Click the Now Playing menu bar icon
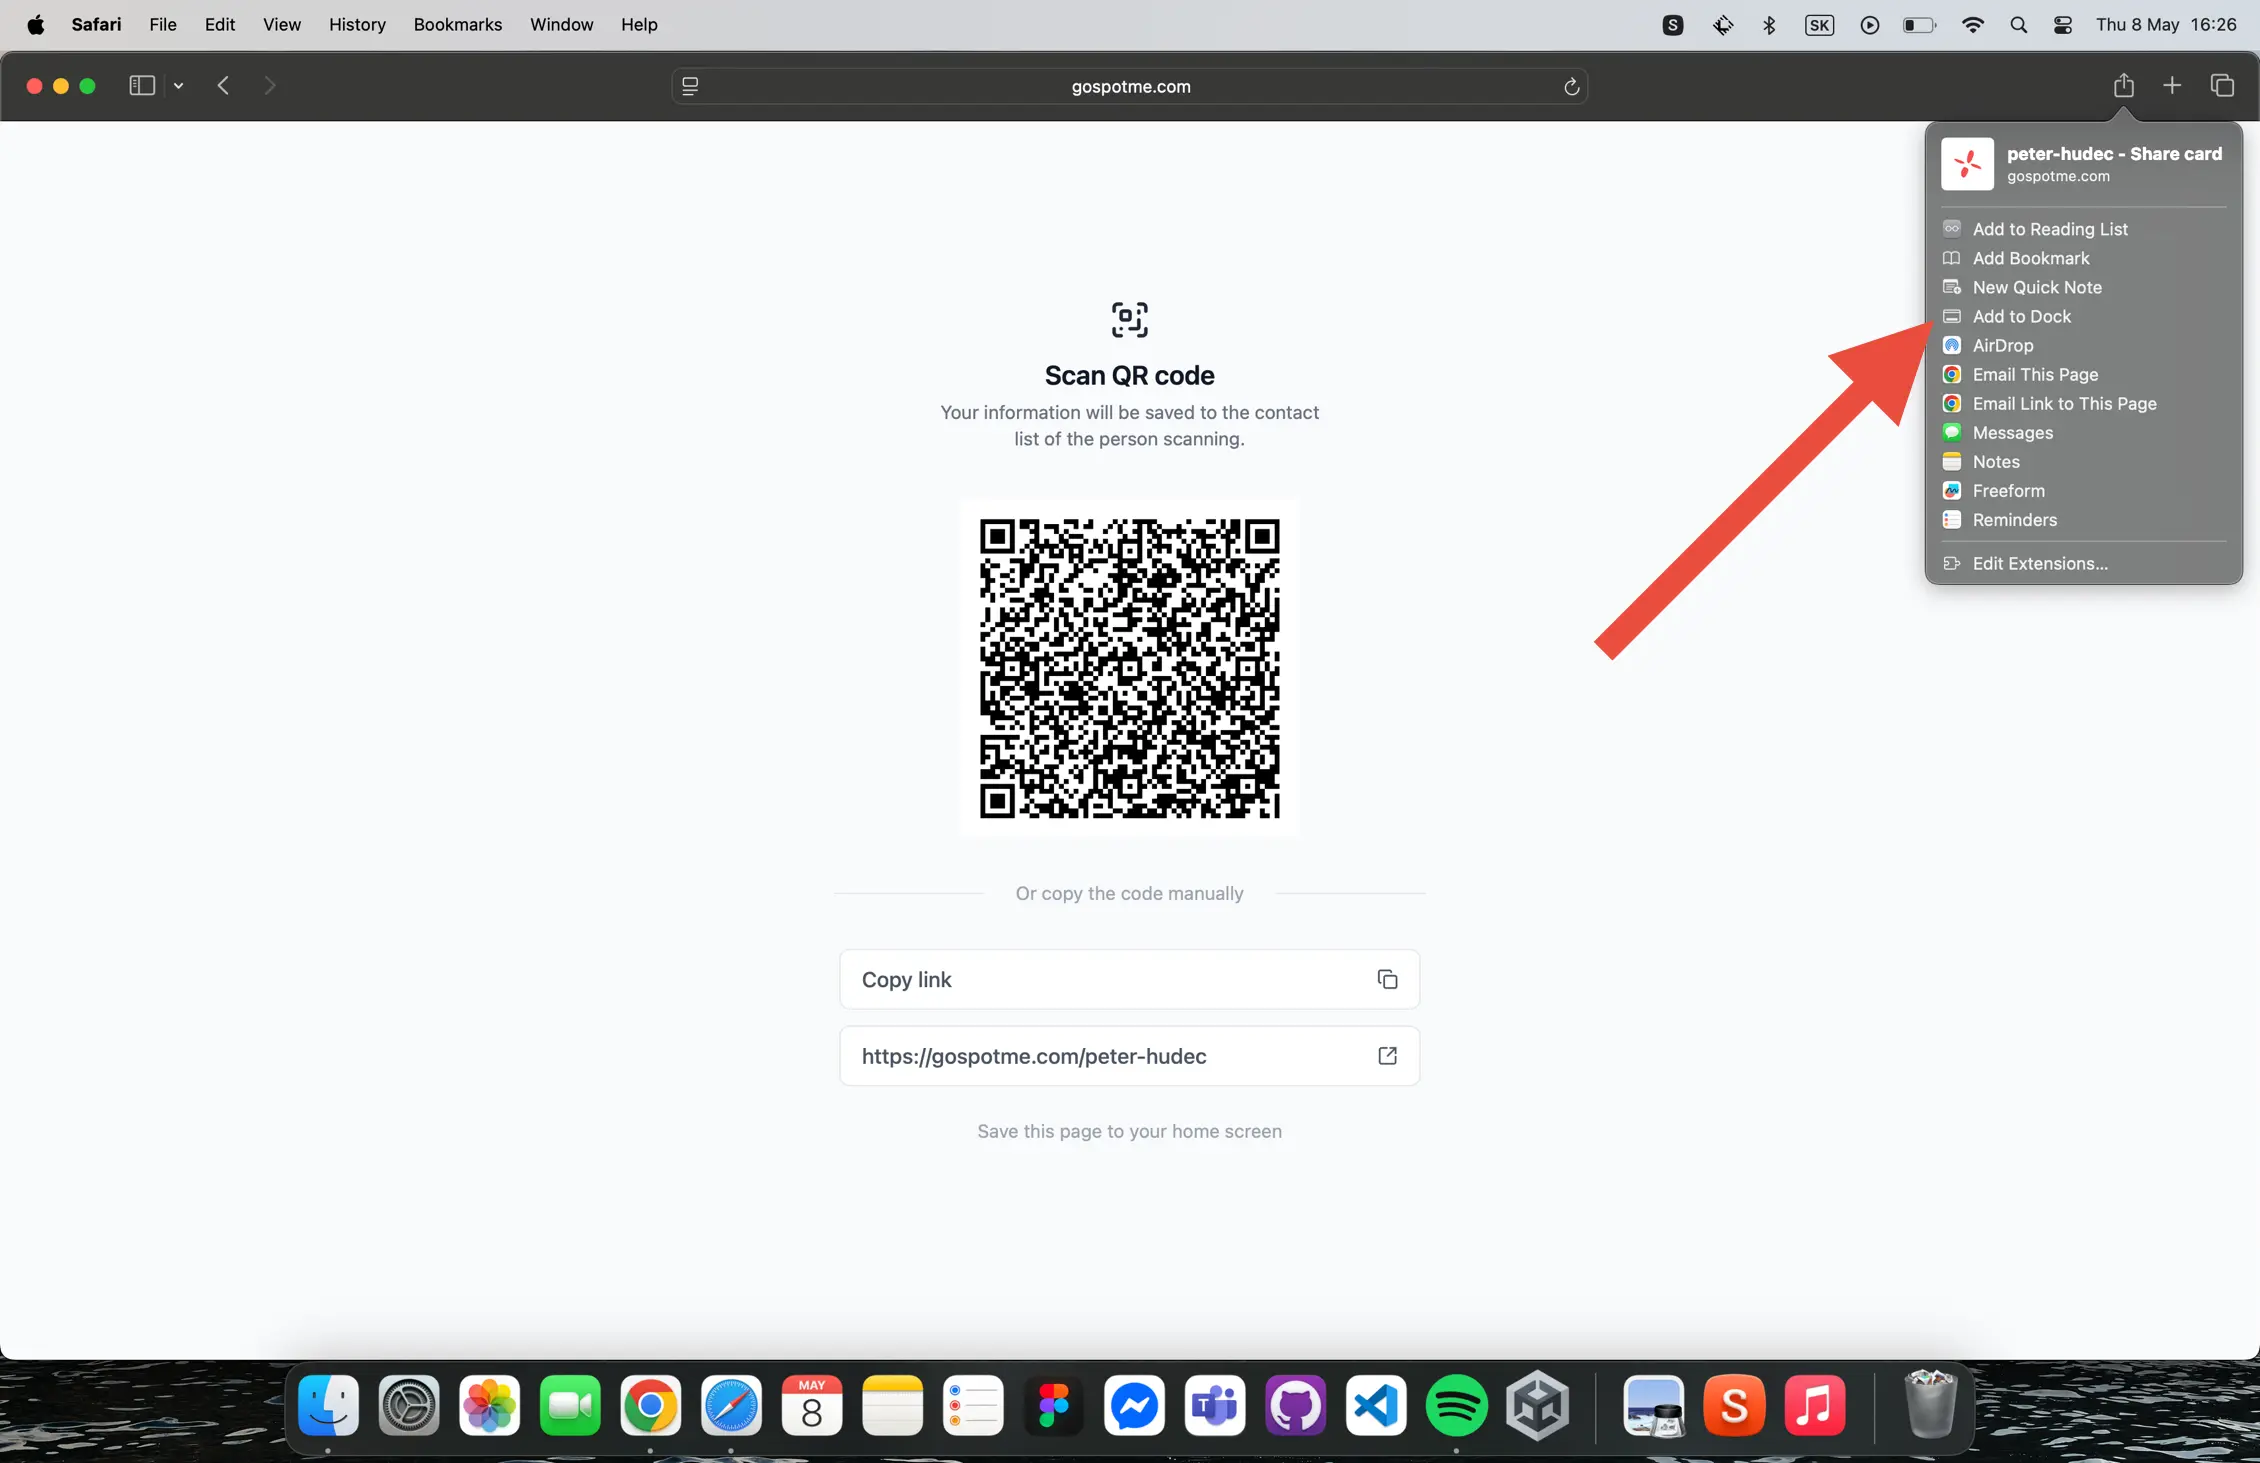 [x=1869, y=25]
